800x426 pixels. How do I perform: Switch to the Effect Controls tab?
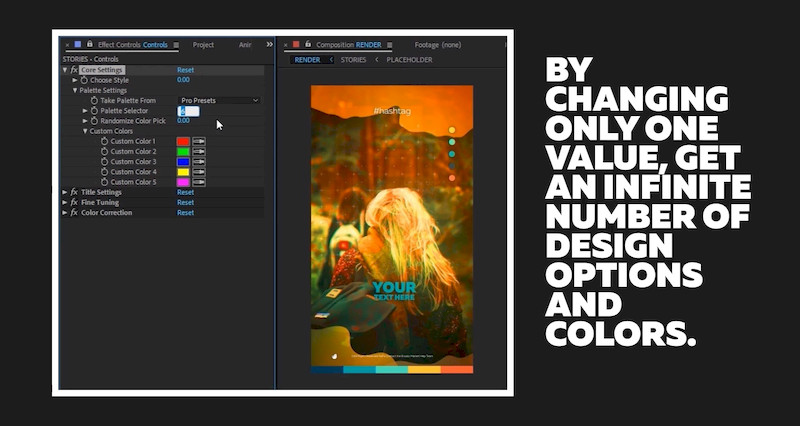(133, 45)
